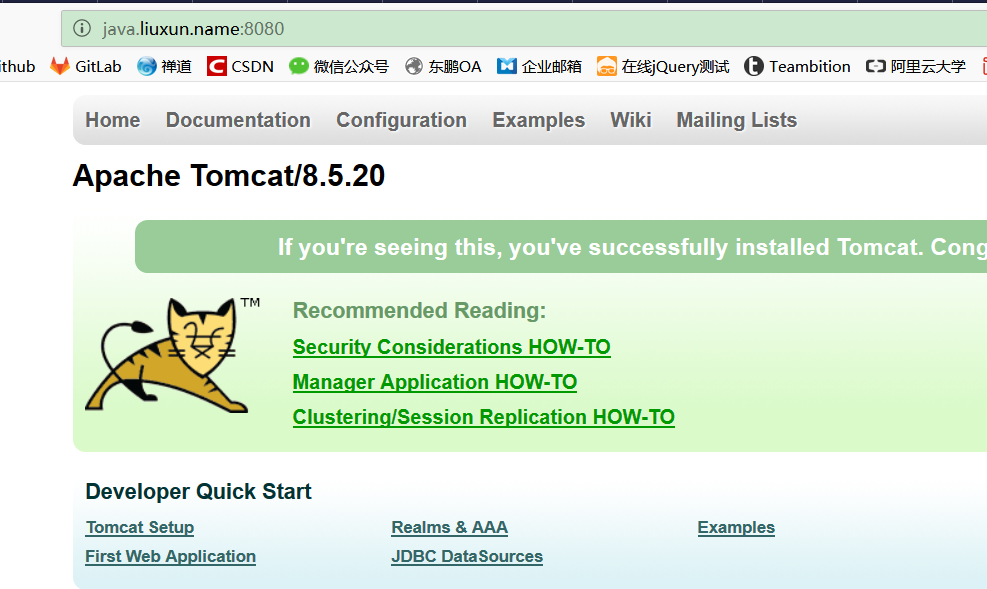
Task: Open Examples in Tomcat navigation bar
Action: pos(539,120)
